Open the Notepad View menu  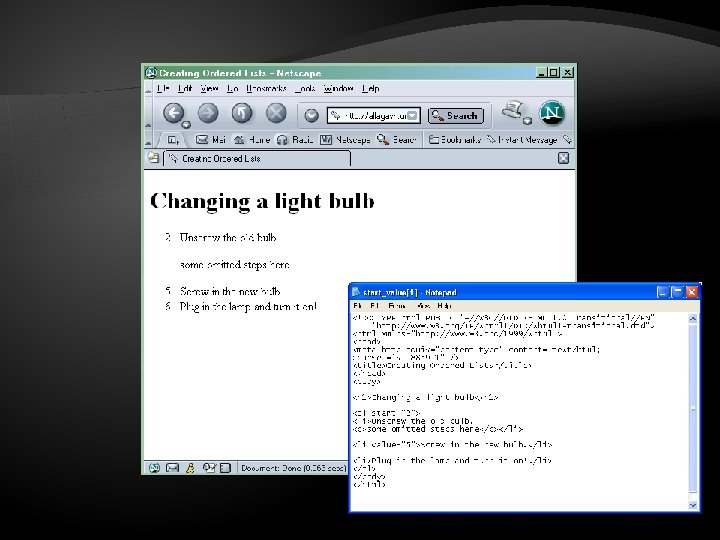pyautogui.click(x=424, y=305)
